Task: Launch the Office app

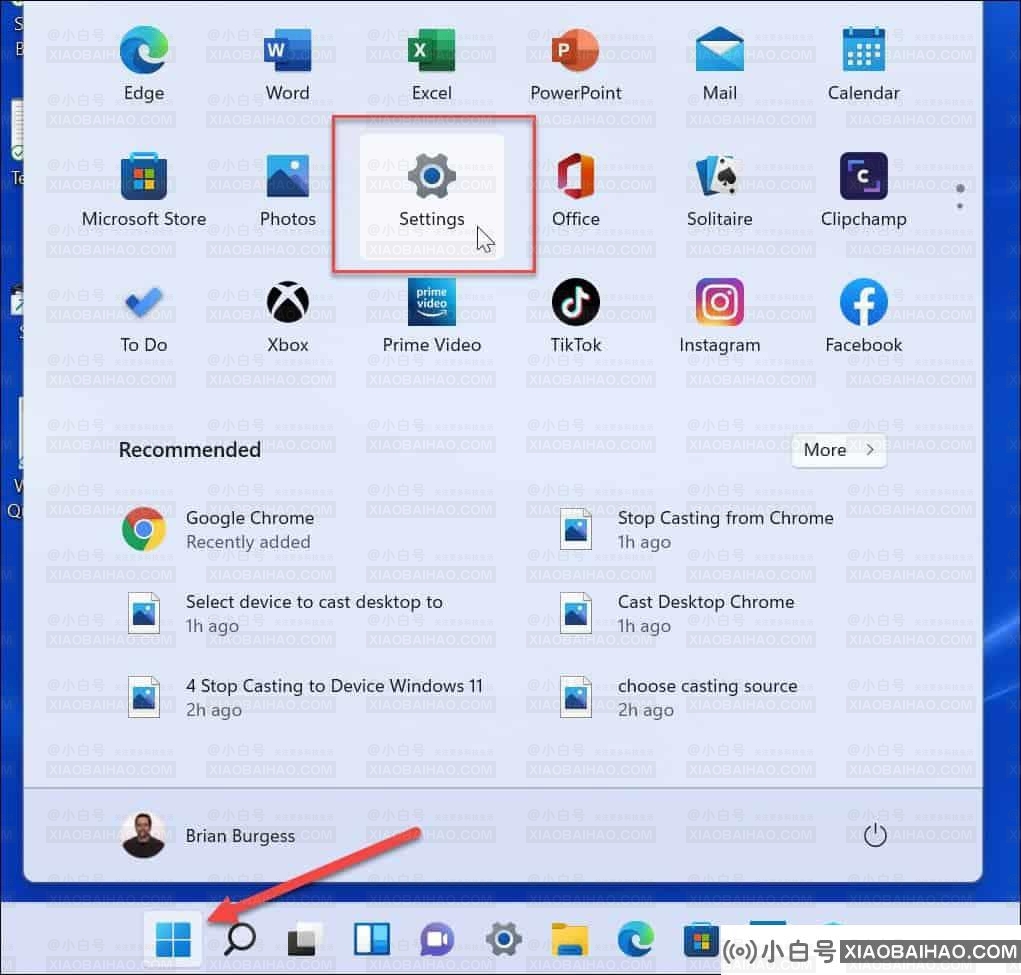Action: point(576,190)
